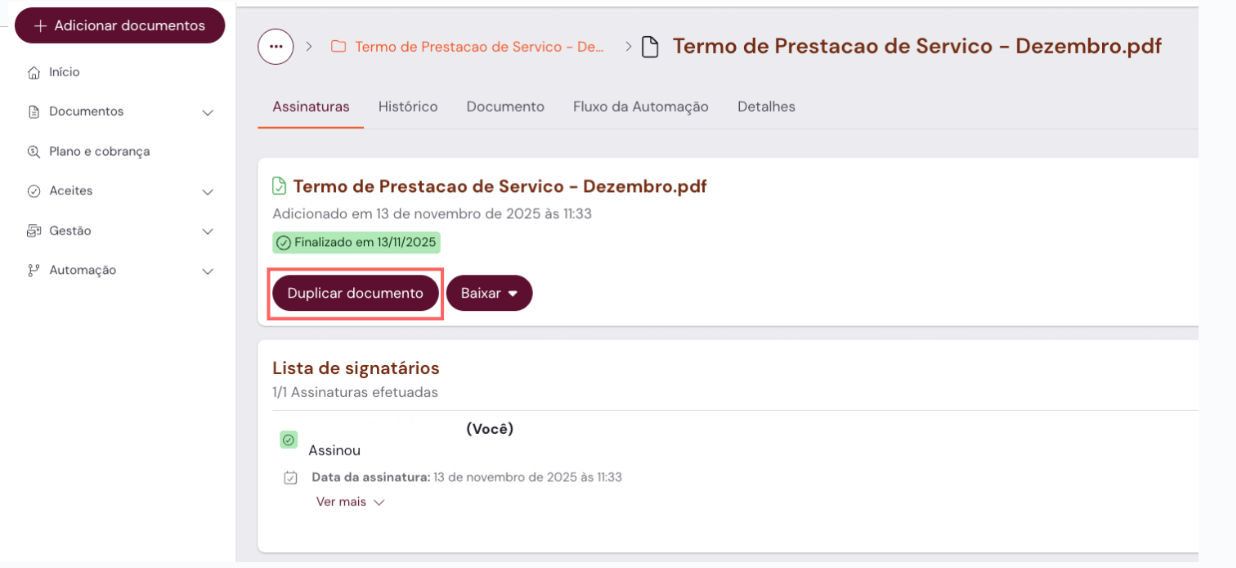This screenshot has width=1236, height=568.
Task: Open the three-dots breadcrumb menu
Action: [x=276, y=47]
